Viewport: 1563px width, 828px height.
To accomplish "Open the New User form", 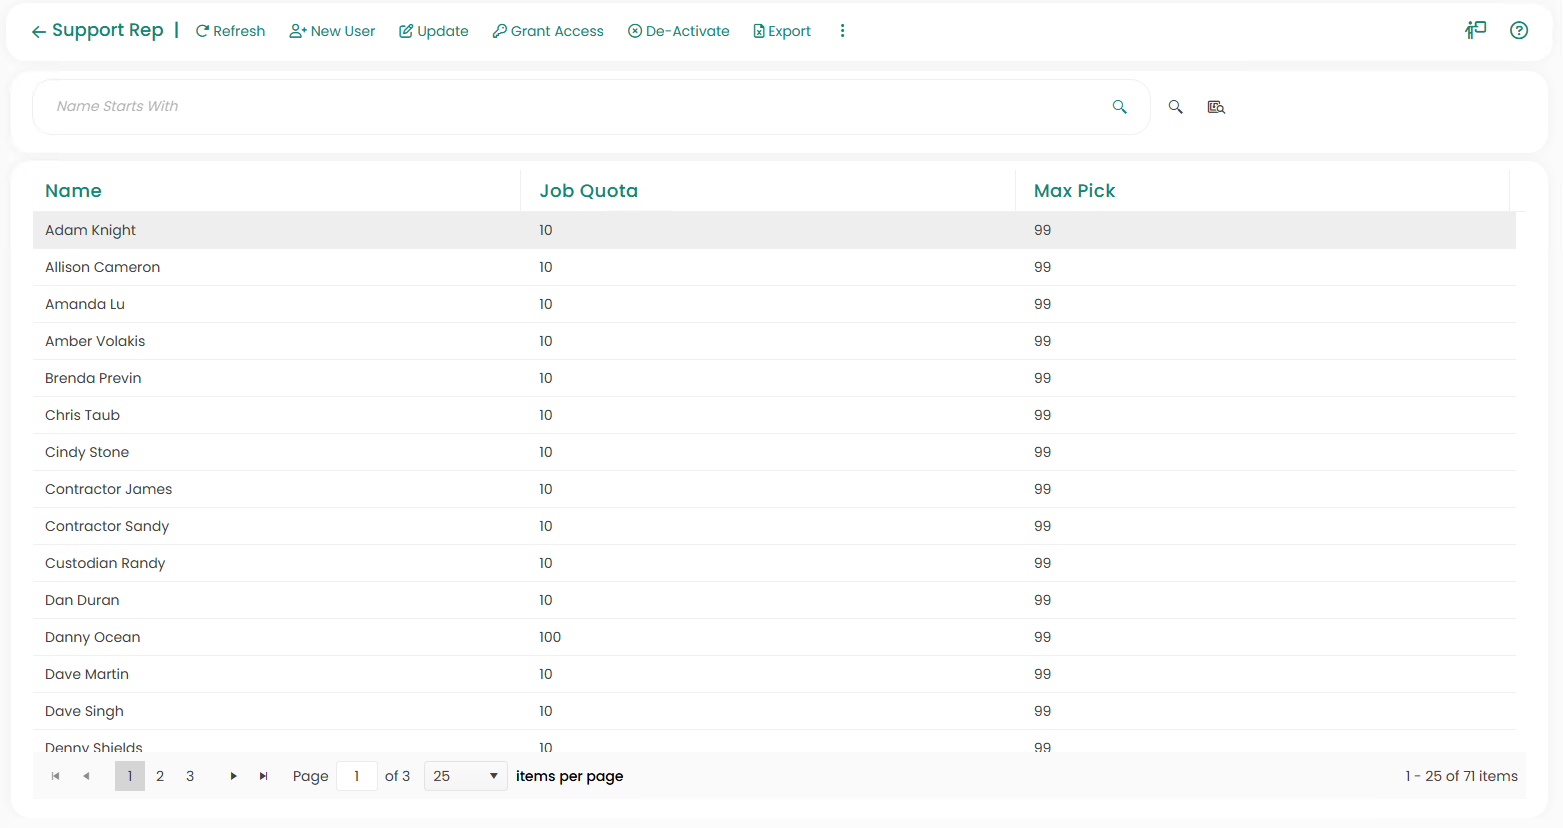I will [x=332, y=31].
